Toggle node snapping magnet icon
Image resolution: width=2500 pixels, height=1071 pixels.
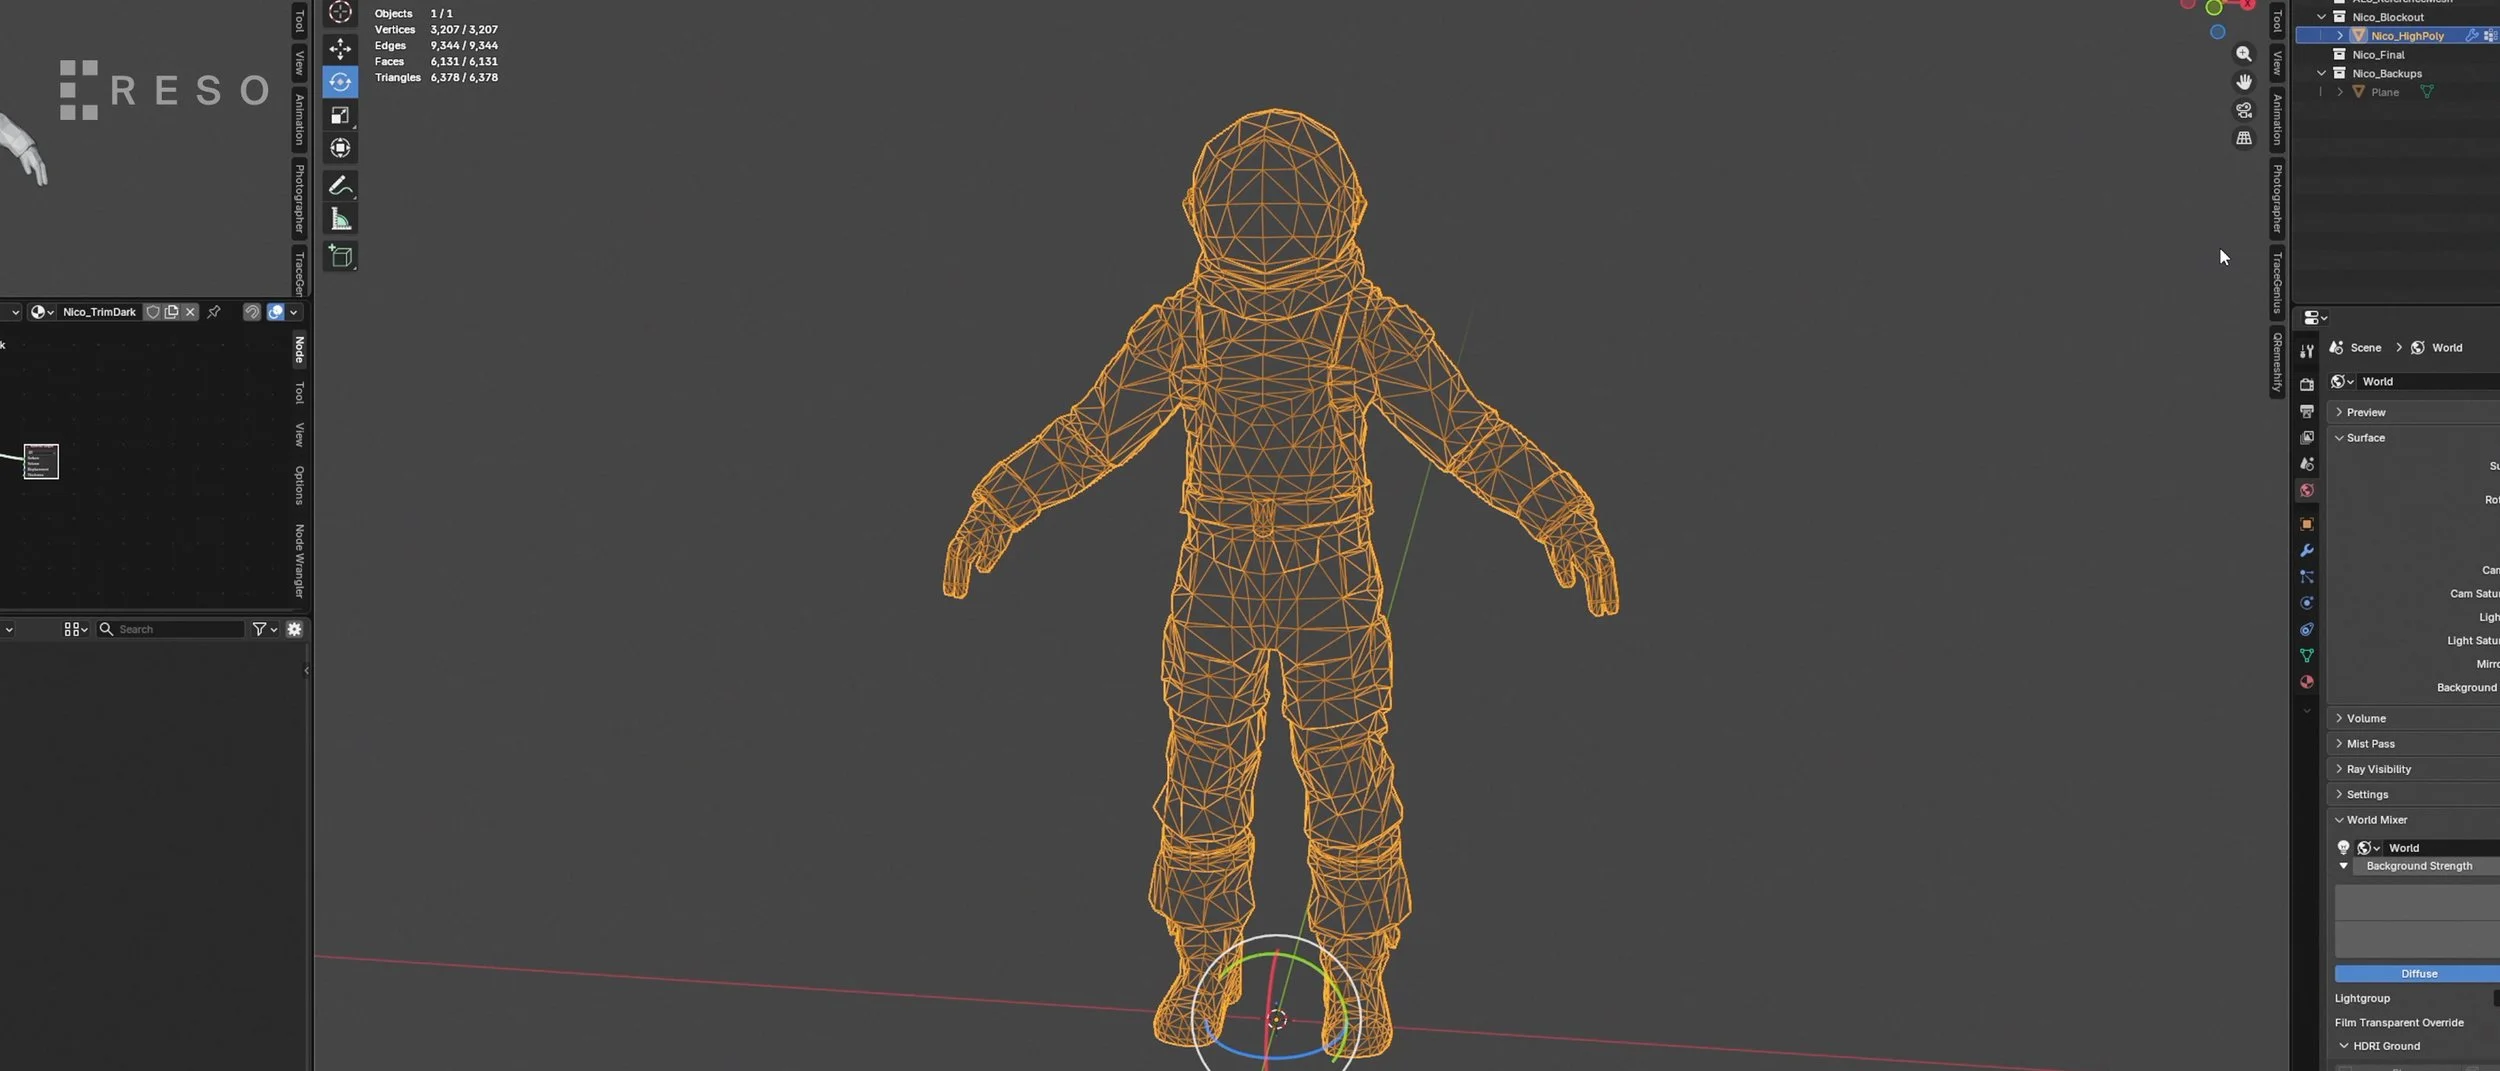coord(251,312)
